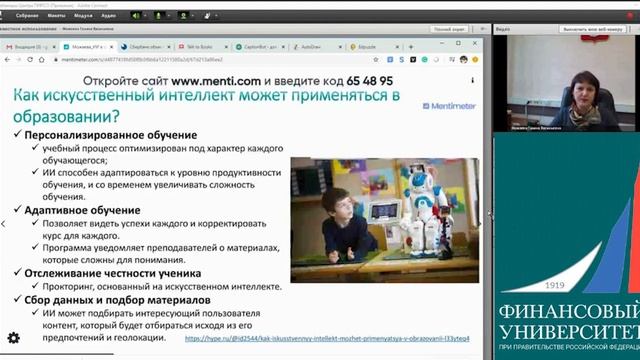Open the hype.ru source link
Image resolution: width=640 pixels, height=360 pixels.
(x=327, y=339)
